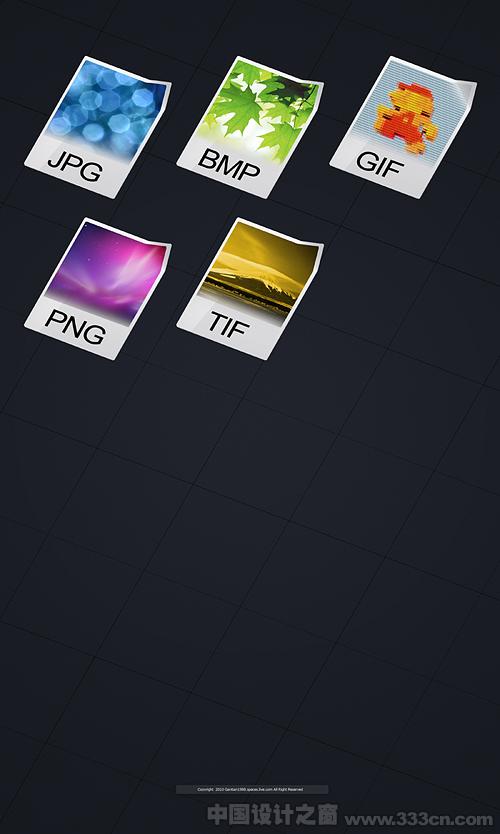This screenshot has width=500, height=834.
Task: Click the blue bokeh preview on JPG icon
Action: [x=109, y=108]
